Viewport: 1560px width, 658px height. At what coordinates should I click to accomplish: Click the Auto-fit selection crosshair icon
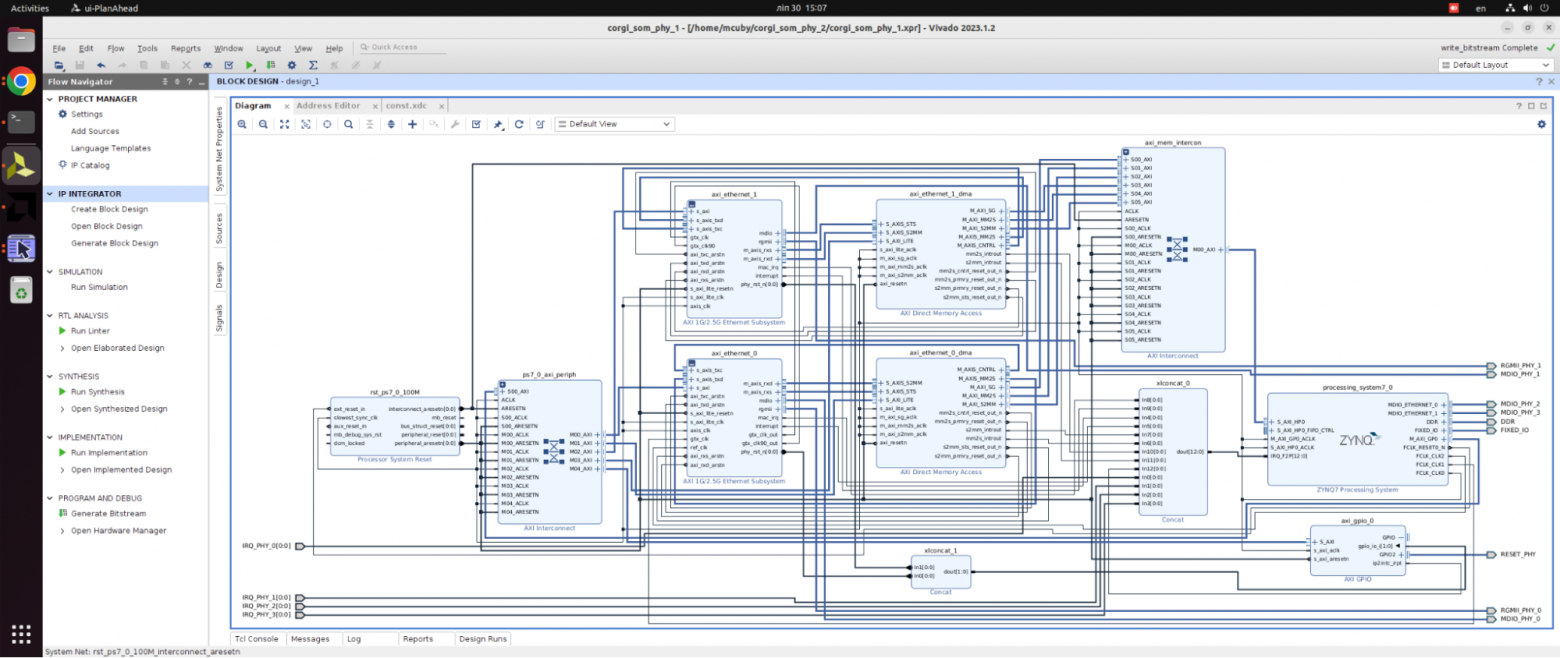tap(327, 124)
